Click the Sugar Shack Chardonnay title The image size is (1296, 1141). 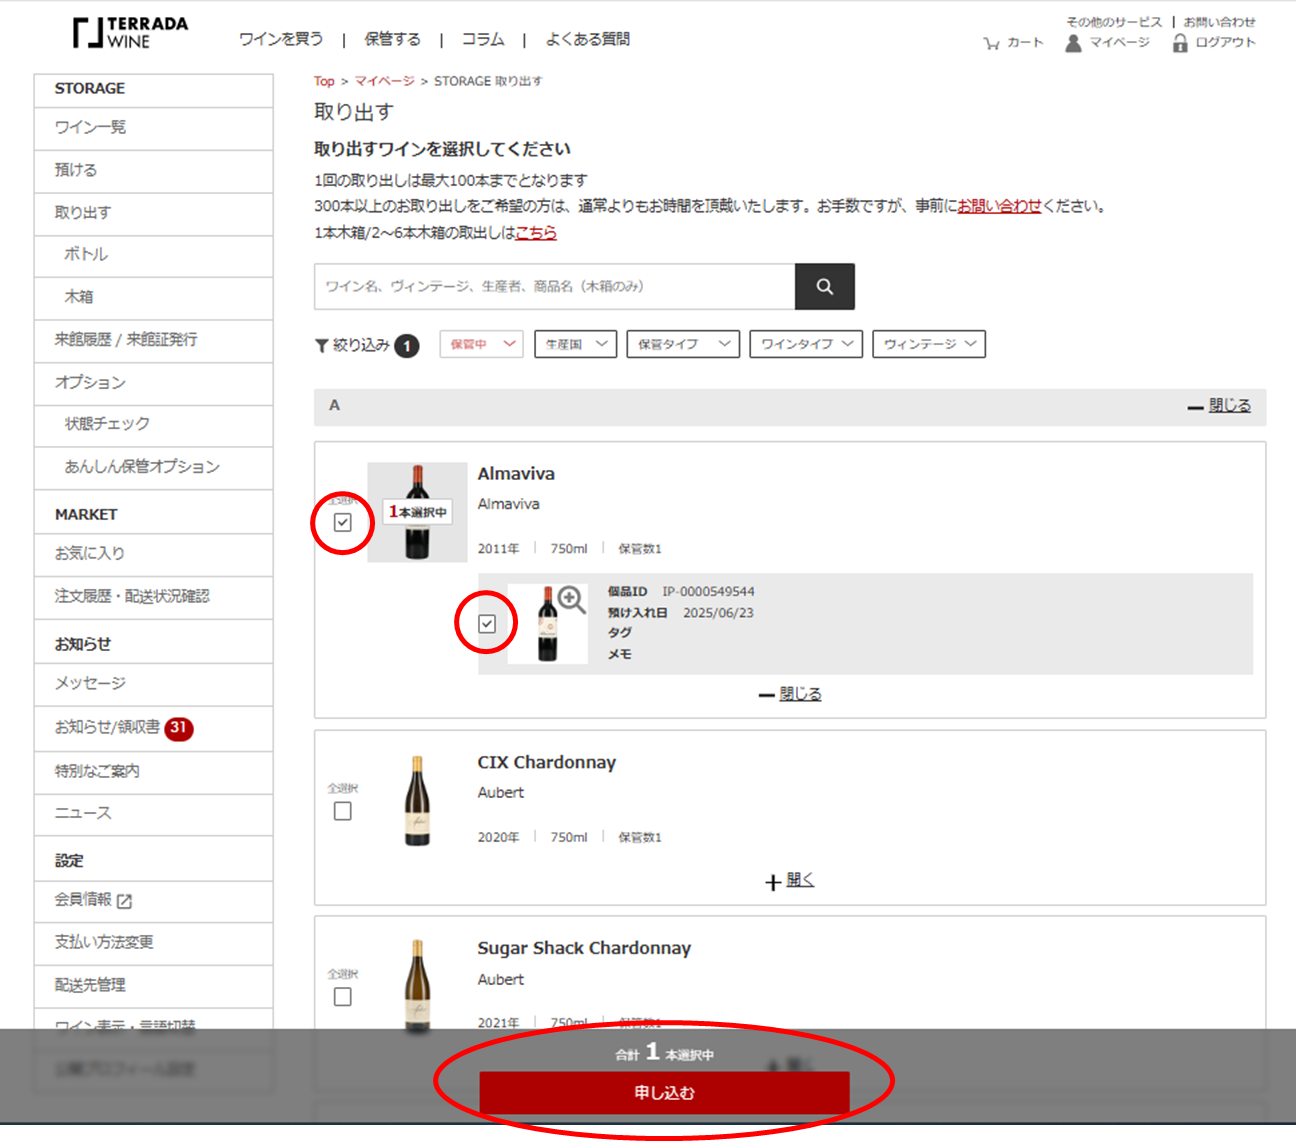click(584, 949)
